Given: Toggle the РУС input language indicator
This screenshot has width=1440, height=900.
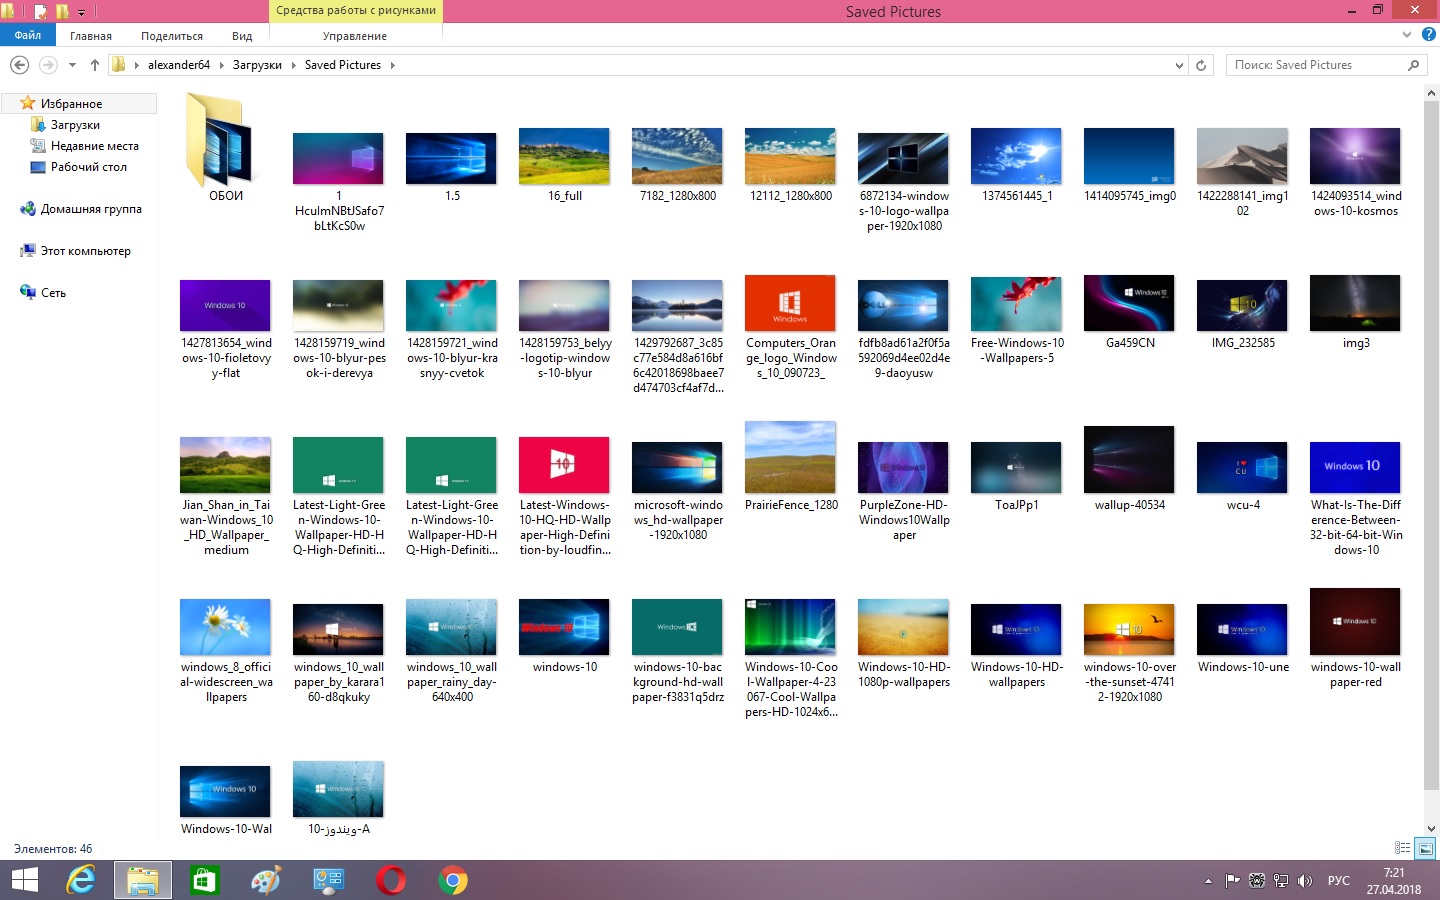Looking at the screenshot, I should point(1338,881).
